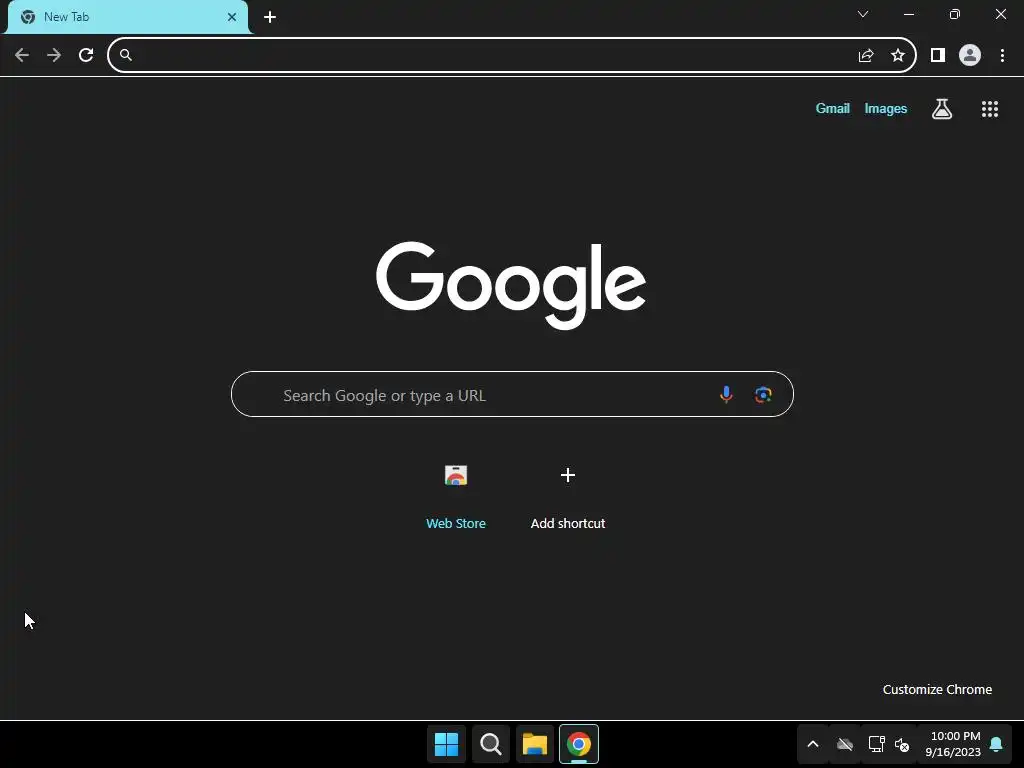The image size is (1024, 768).
Task: Toggle the Chrome side panel
Action: click(x=938, y=56)
